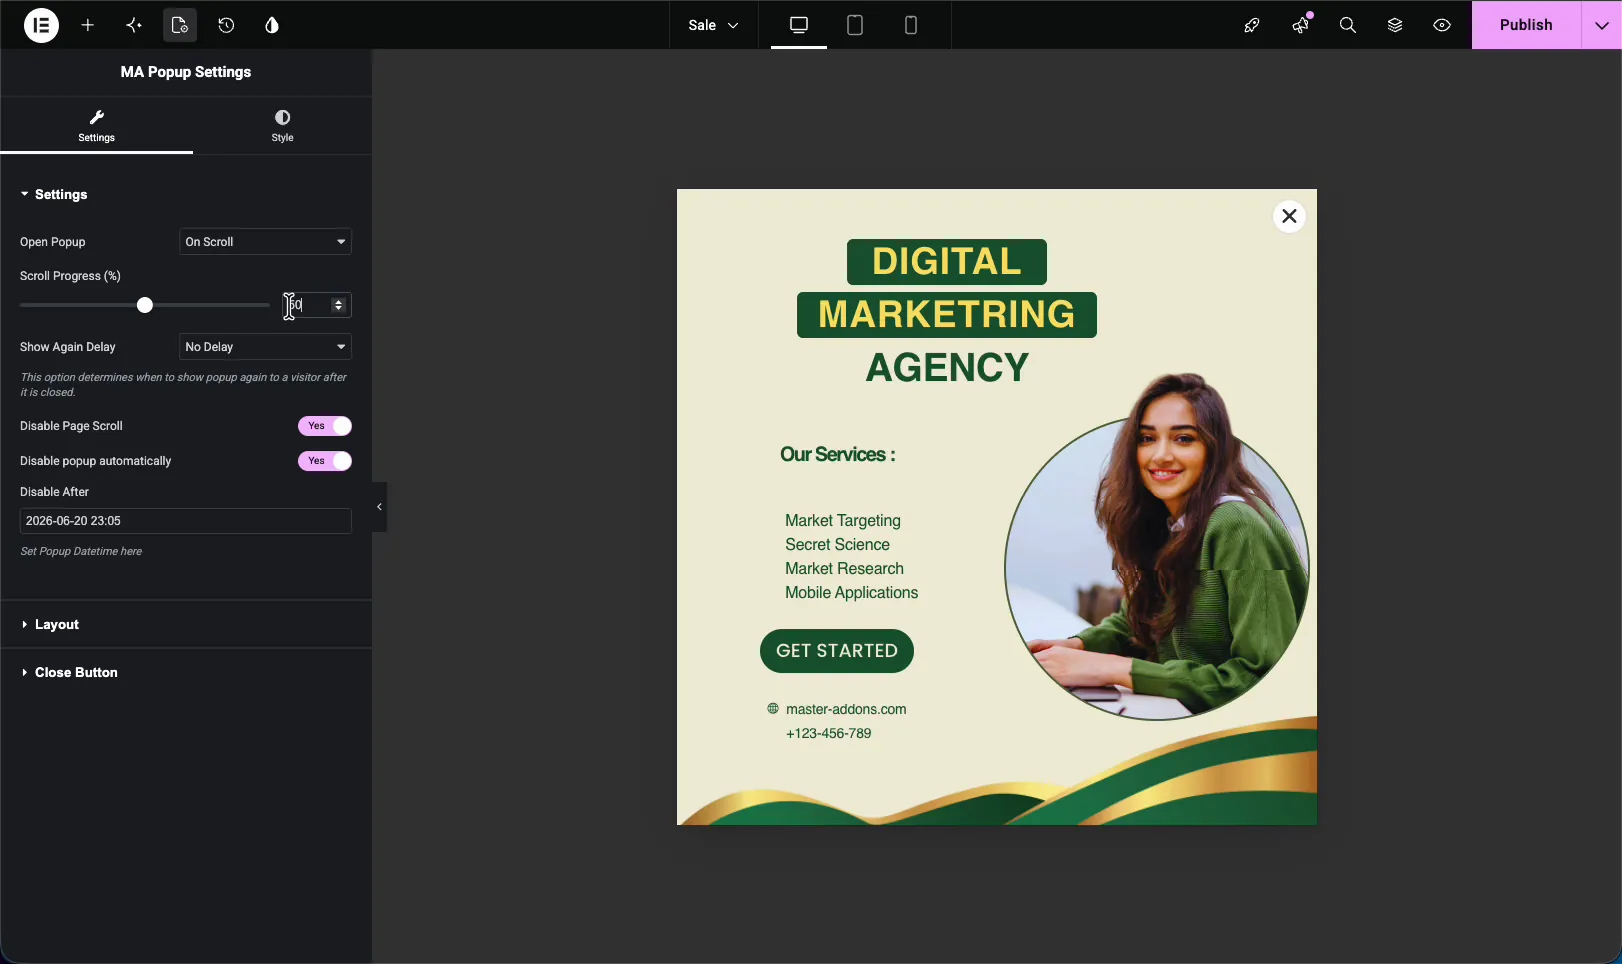
Task: Click the Publish button
Action: pyautogui.click(x=1526, y=25)
